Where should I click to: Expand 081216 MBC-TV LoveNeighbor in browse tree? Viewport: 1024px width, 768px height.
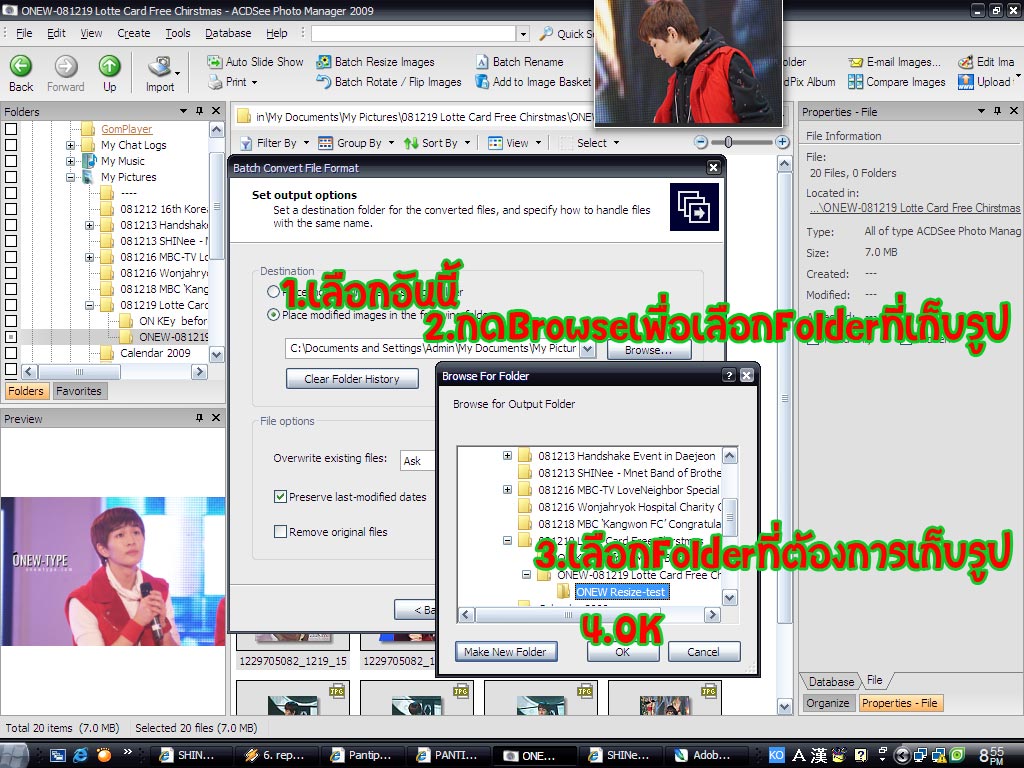(507, 489)
